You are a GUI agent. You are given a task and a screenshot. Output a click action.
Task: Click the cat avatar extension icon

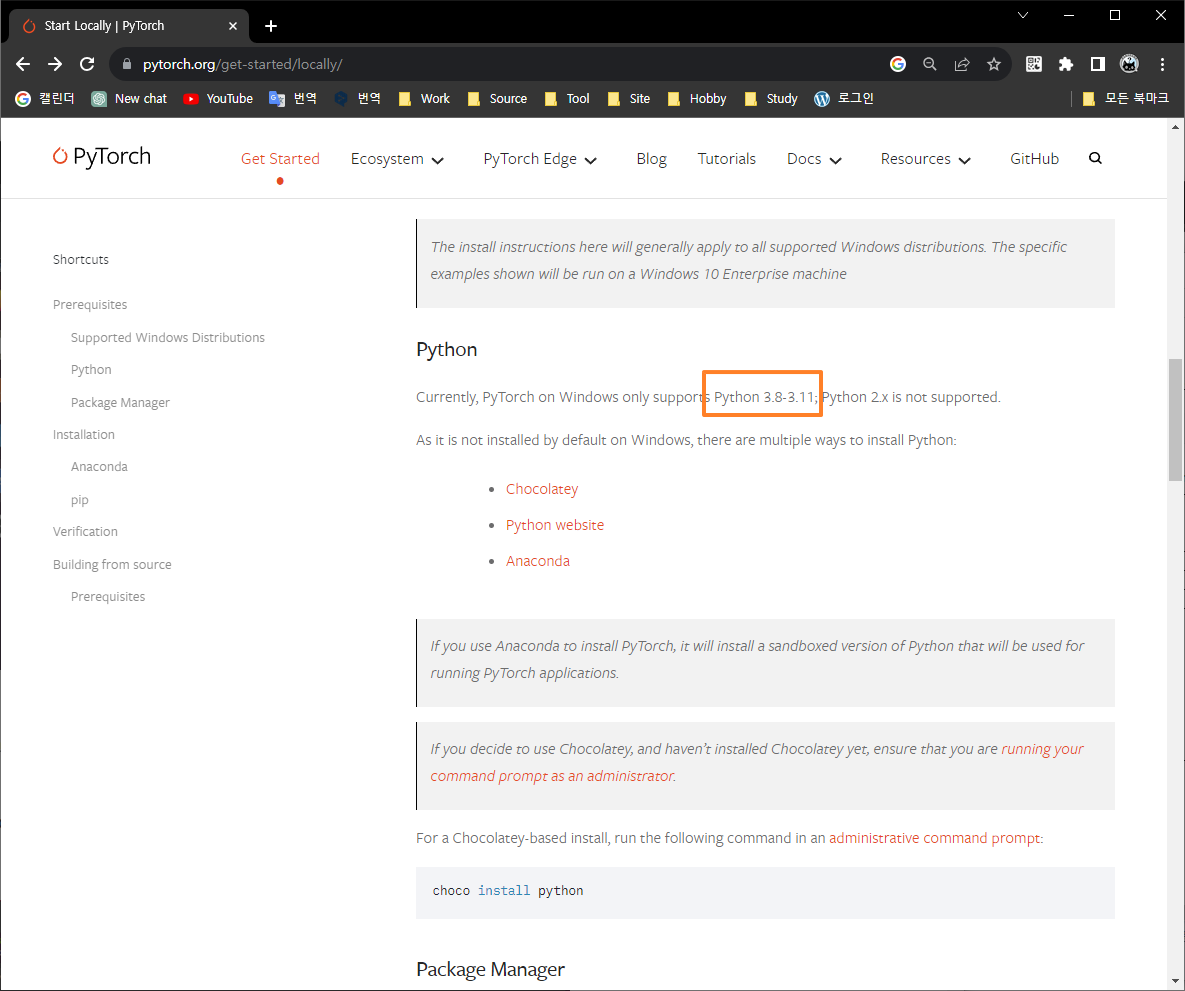coord(1129,63)
